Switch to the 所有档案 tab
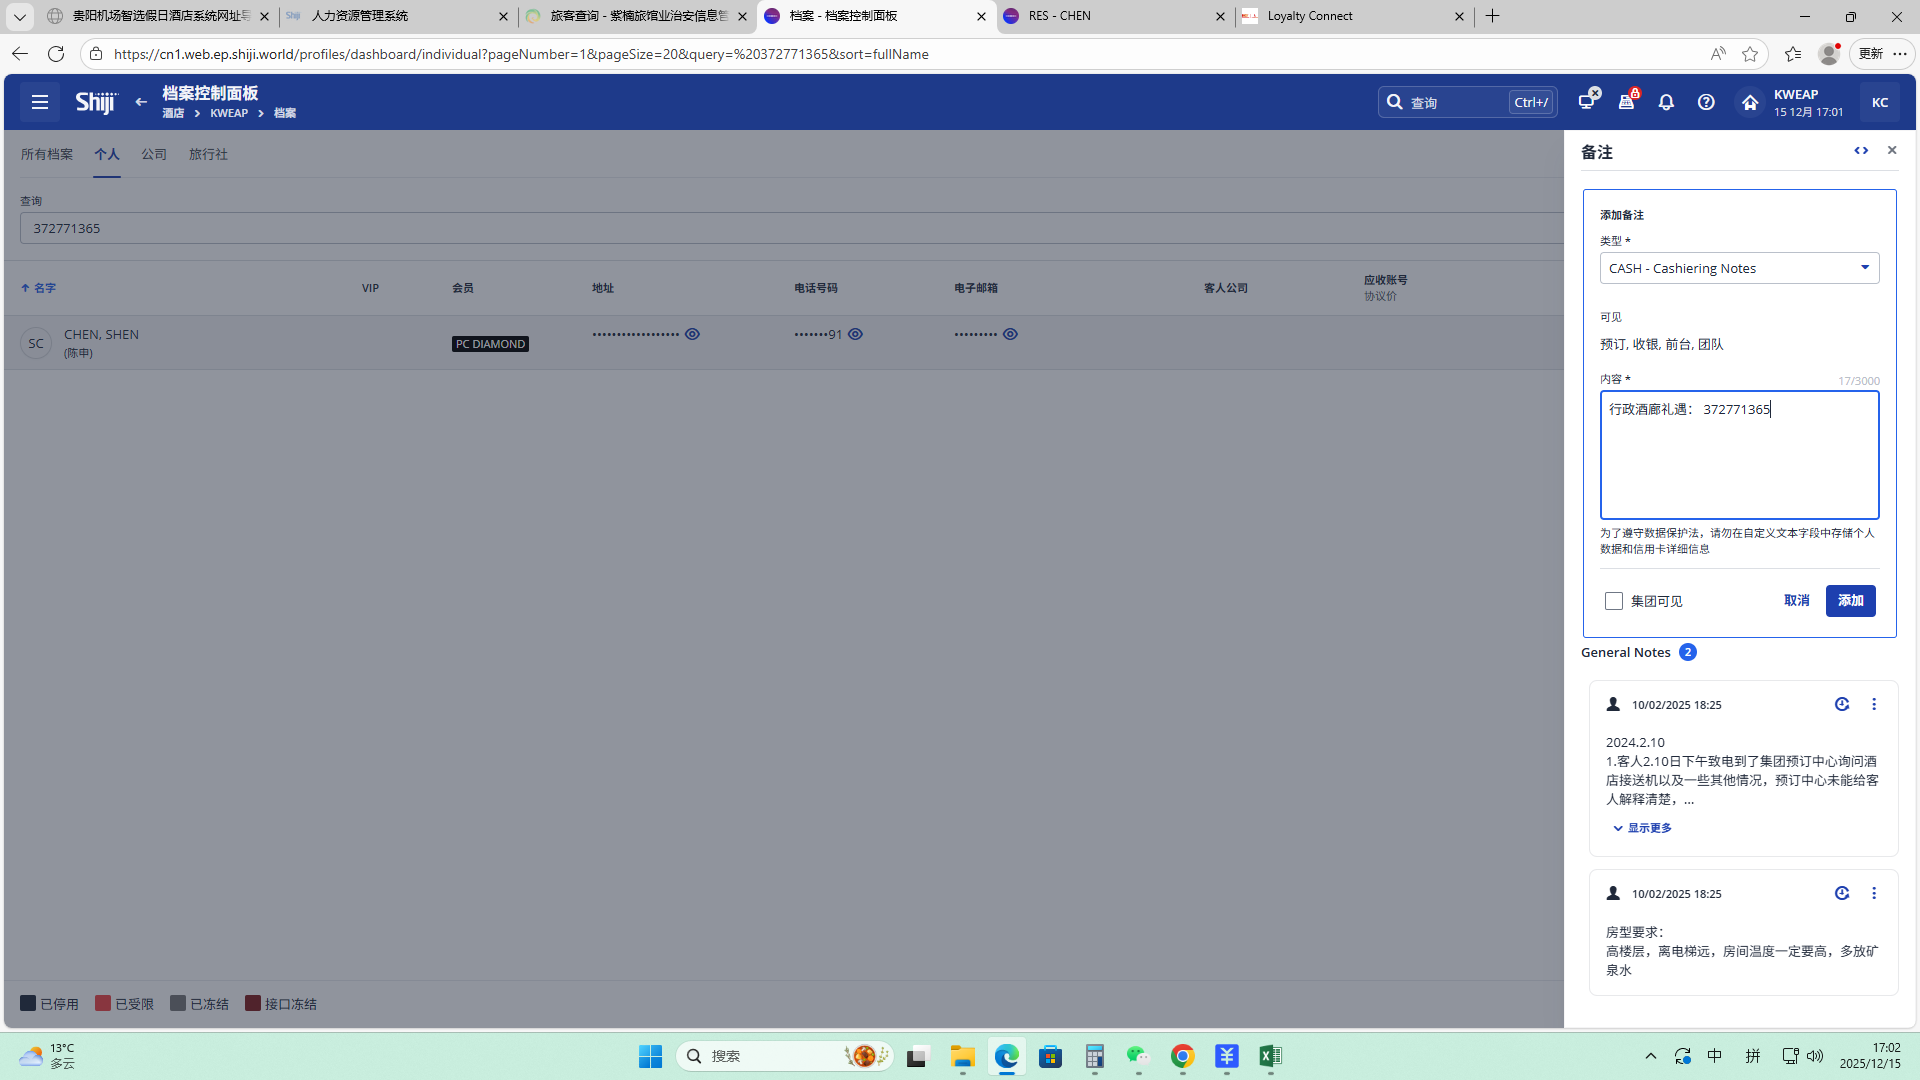This screenshot has width=1920, height=1080. pyautogui.click(x=47, y=154)
